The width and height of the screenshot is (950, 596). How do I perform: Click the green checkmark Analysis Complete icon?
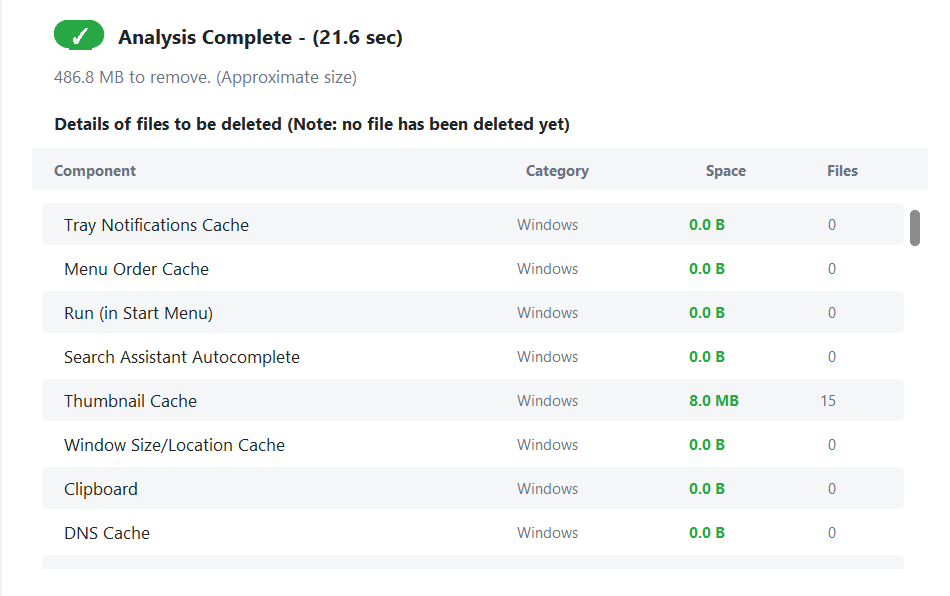click(x=79, y=36)
